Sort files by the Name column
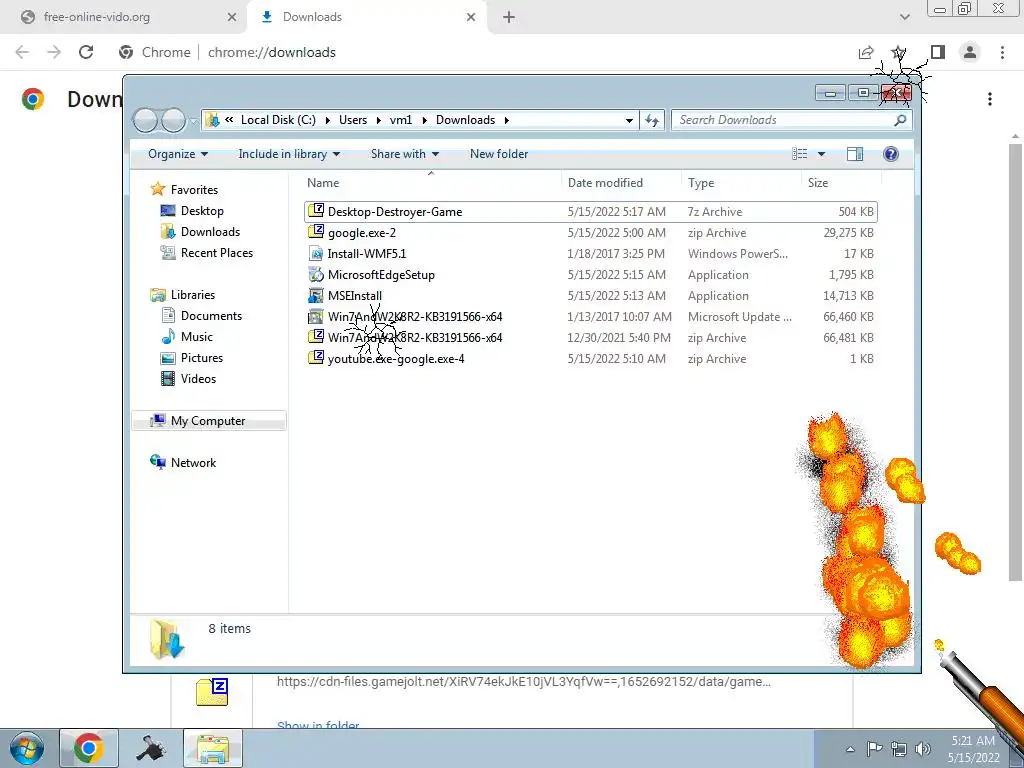 (431, 183)
